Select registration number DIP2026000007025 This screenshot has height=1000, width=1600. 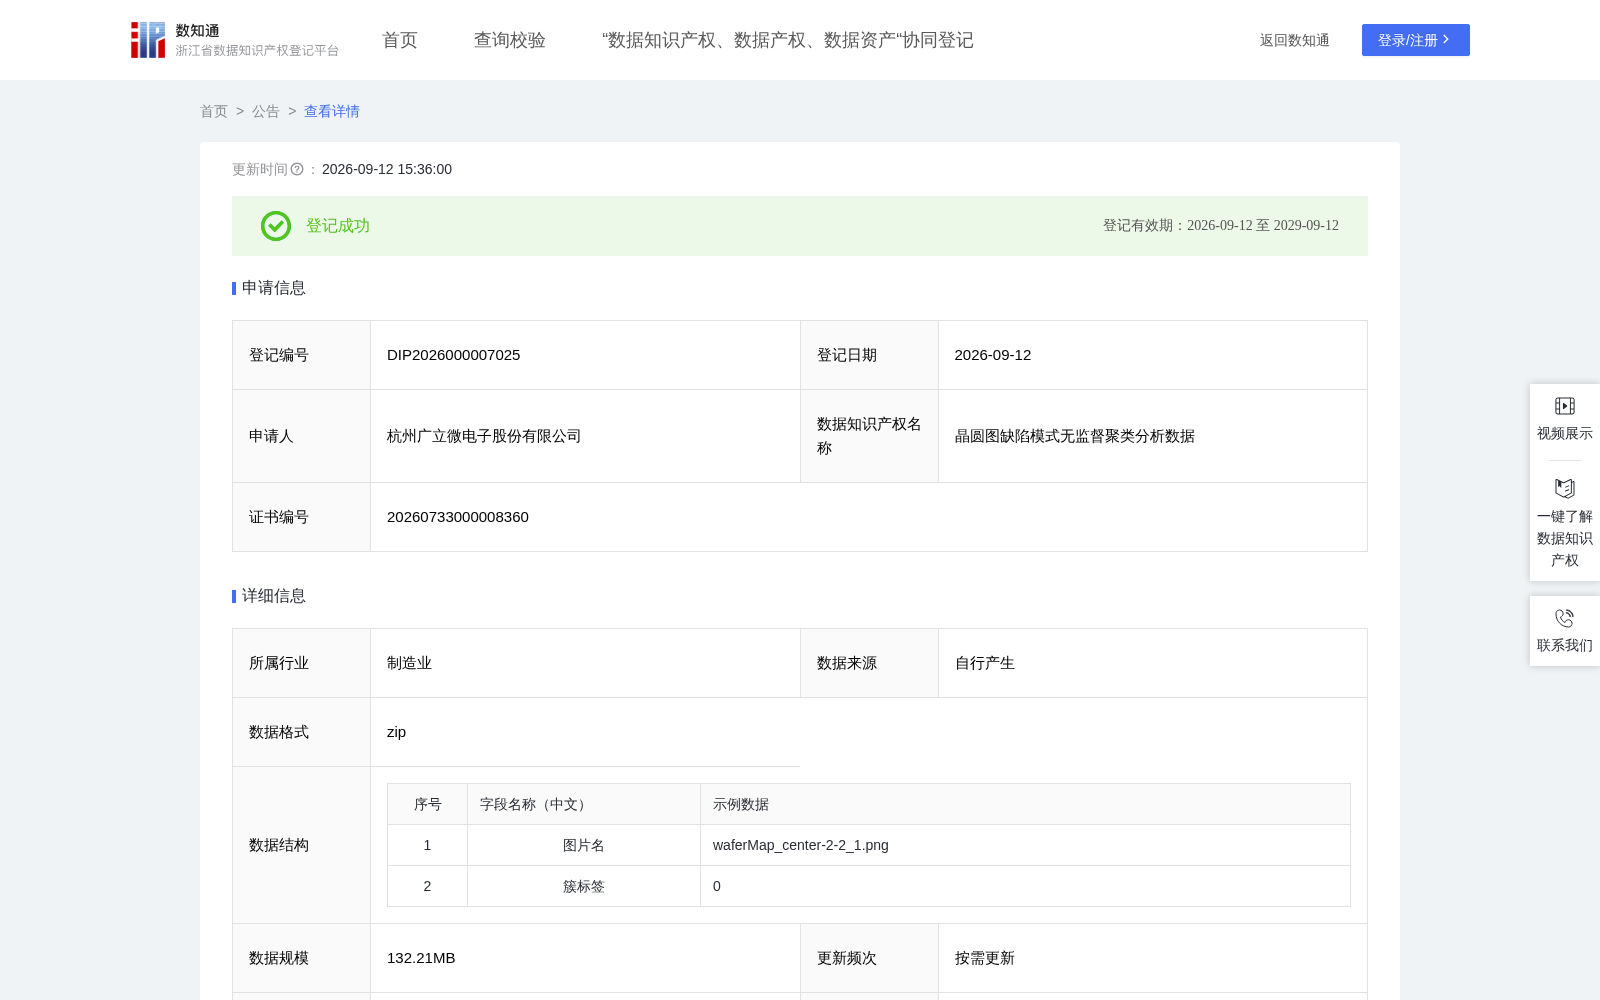pyautogui.click(x=454, y=355)
